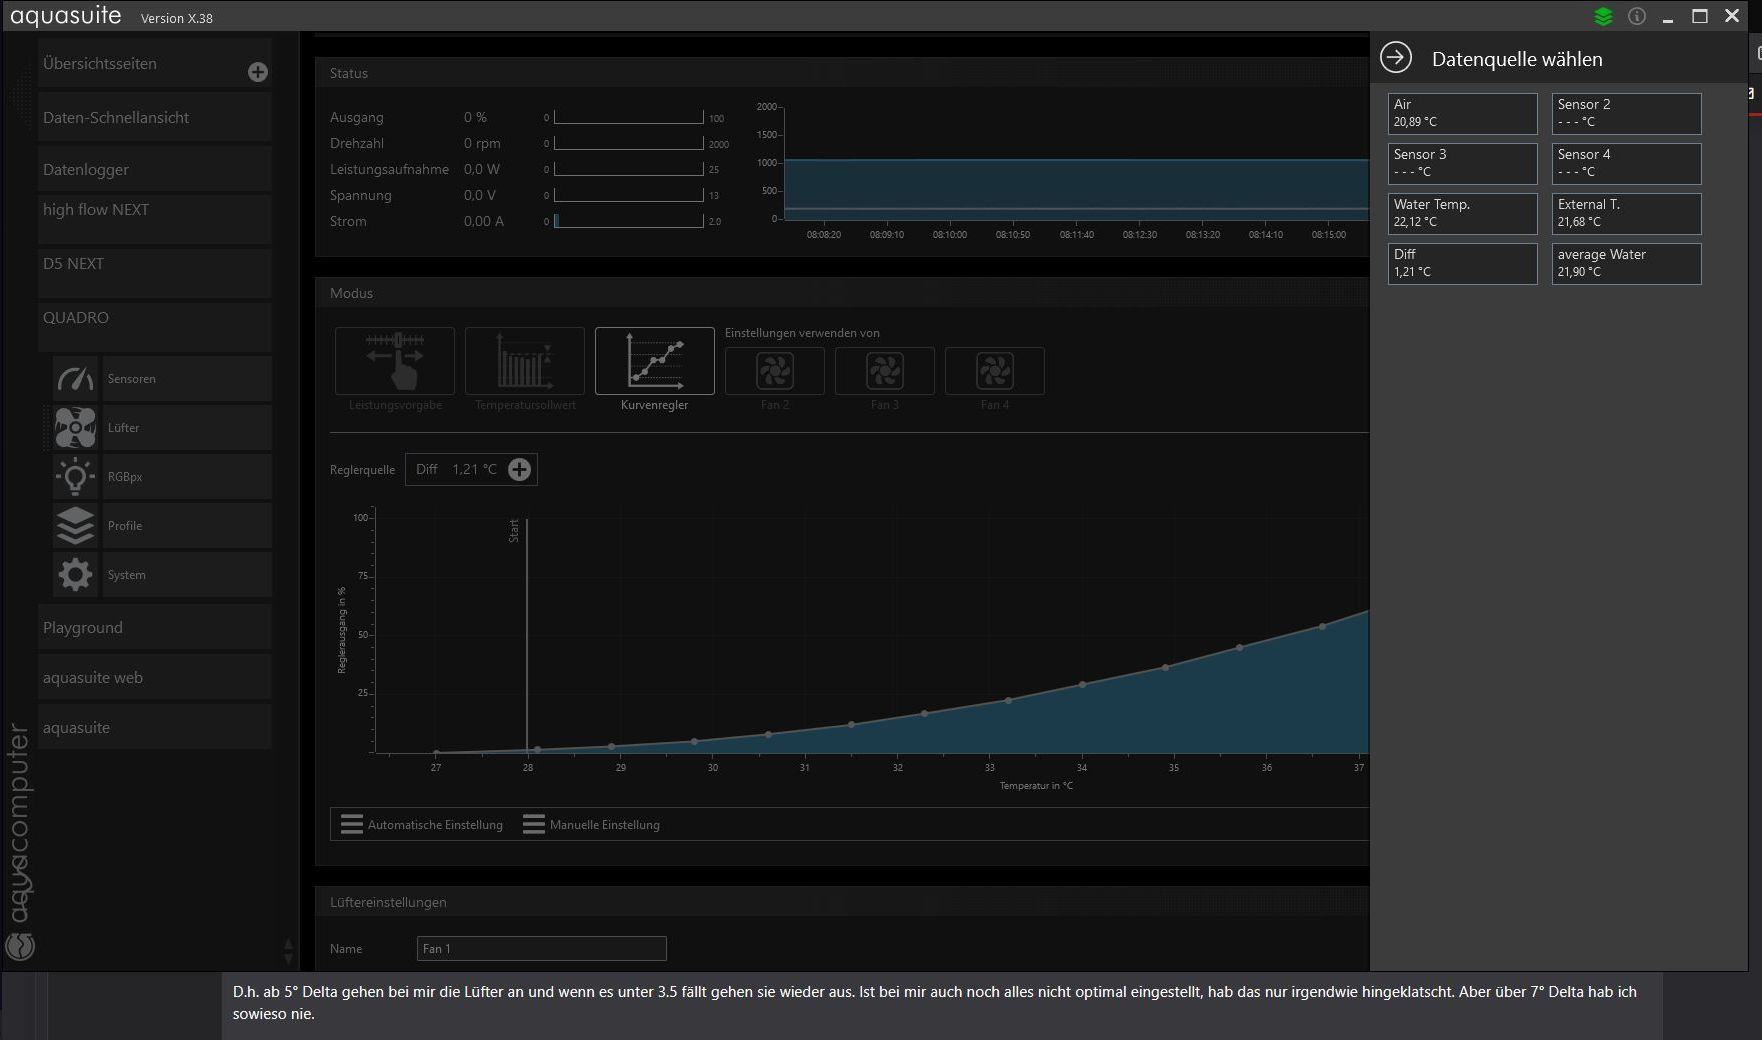The width and height of the screenshot is (1762, 1040).
Task: Click the curve point near 34 °C
Action: pos(1083,685)
